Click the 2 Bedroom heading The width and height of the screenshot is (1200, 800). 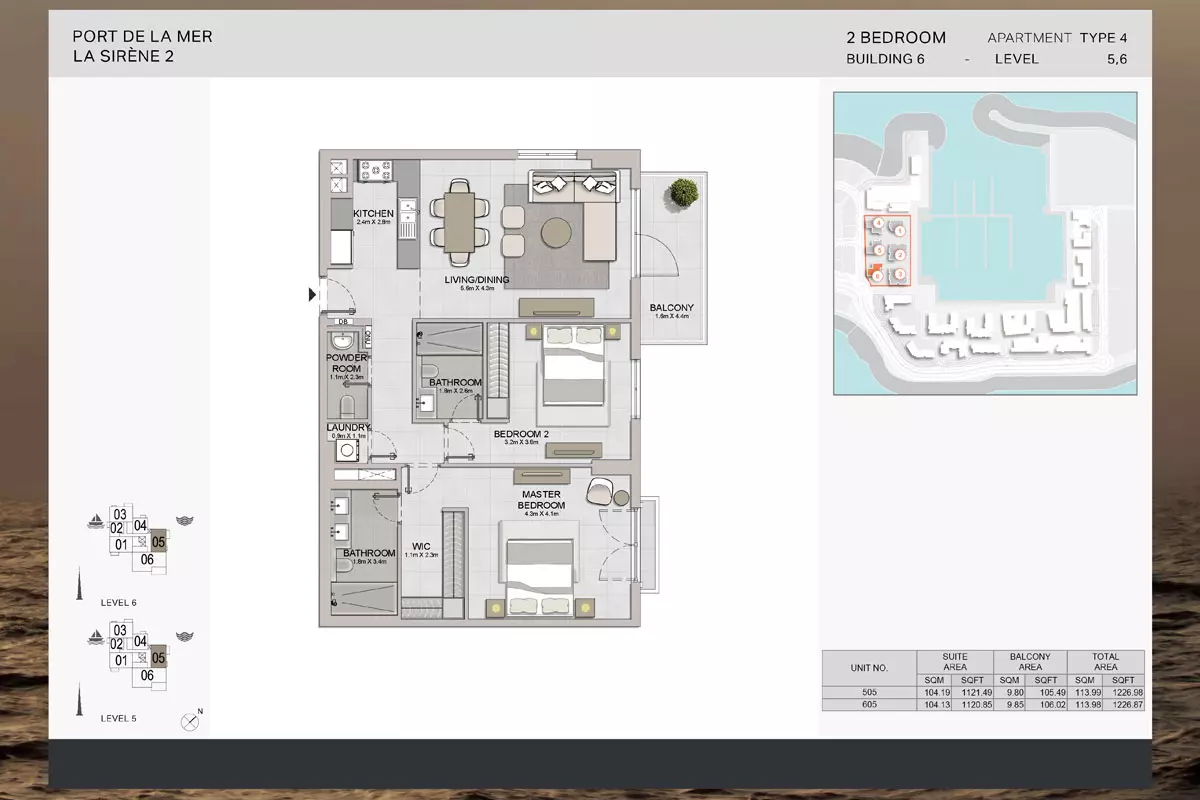[896, 38]
